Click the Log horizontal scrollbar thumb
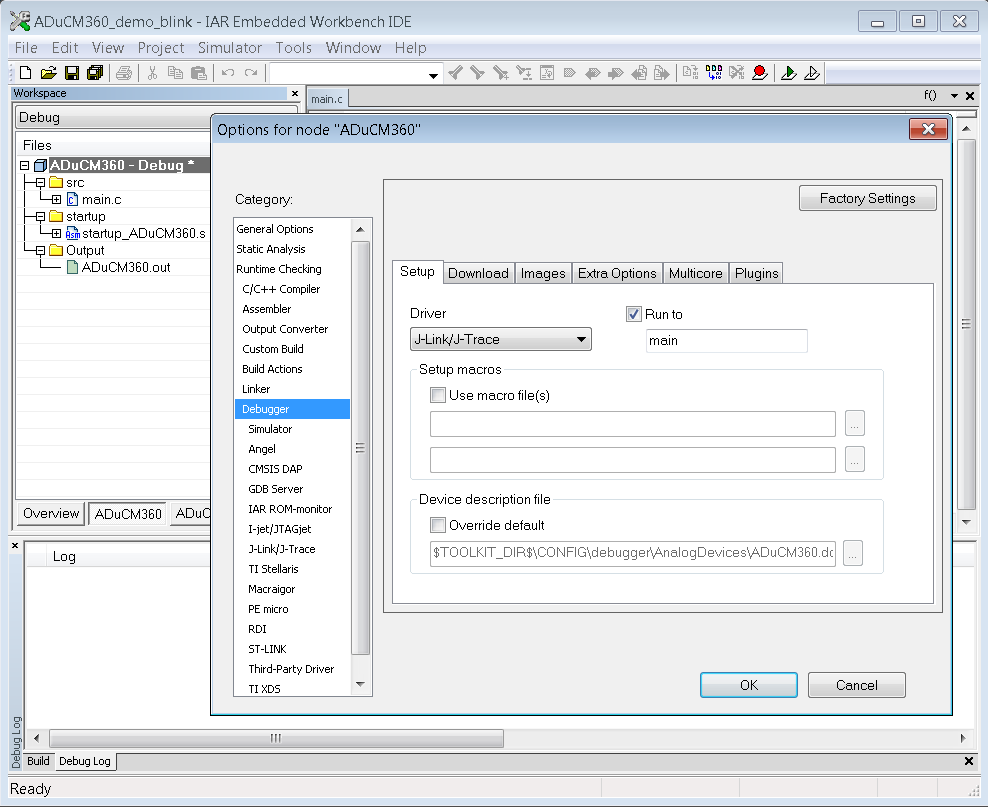Viewport: 990px width, 807px height. tap(277, 738)
